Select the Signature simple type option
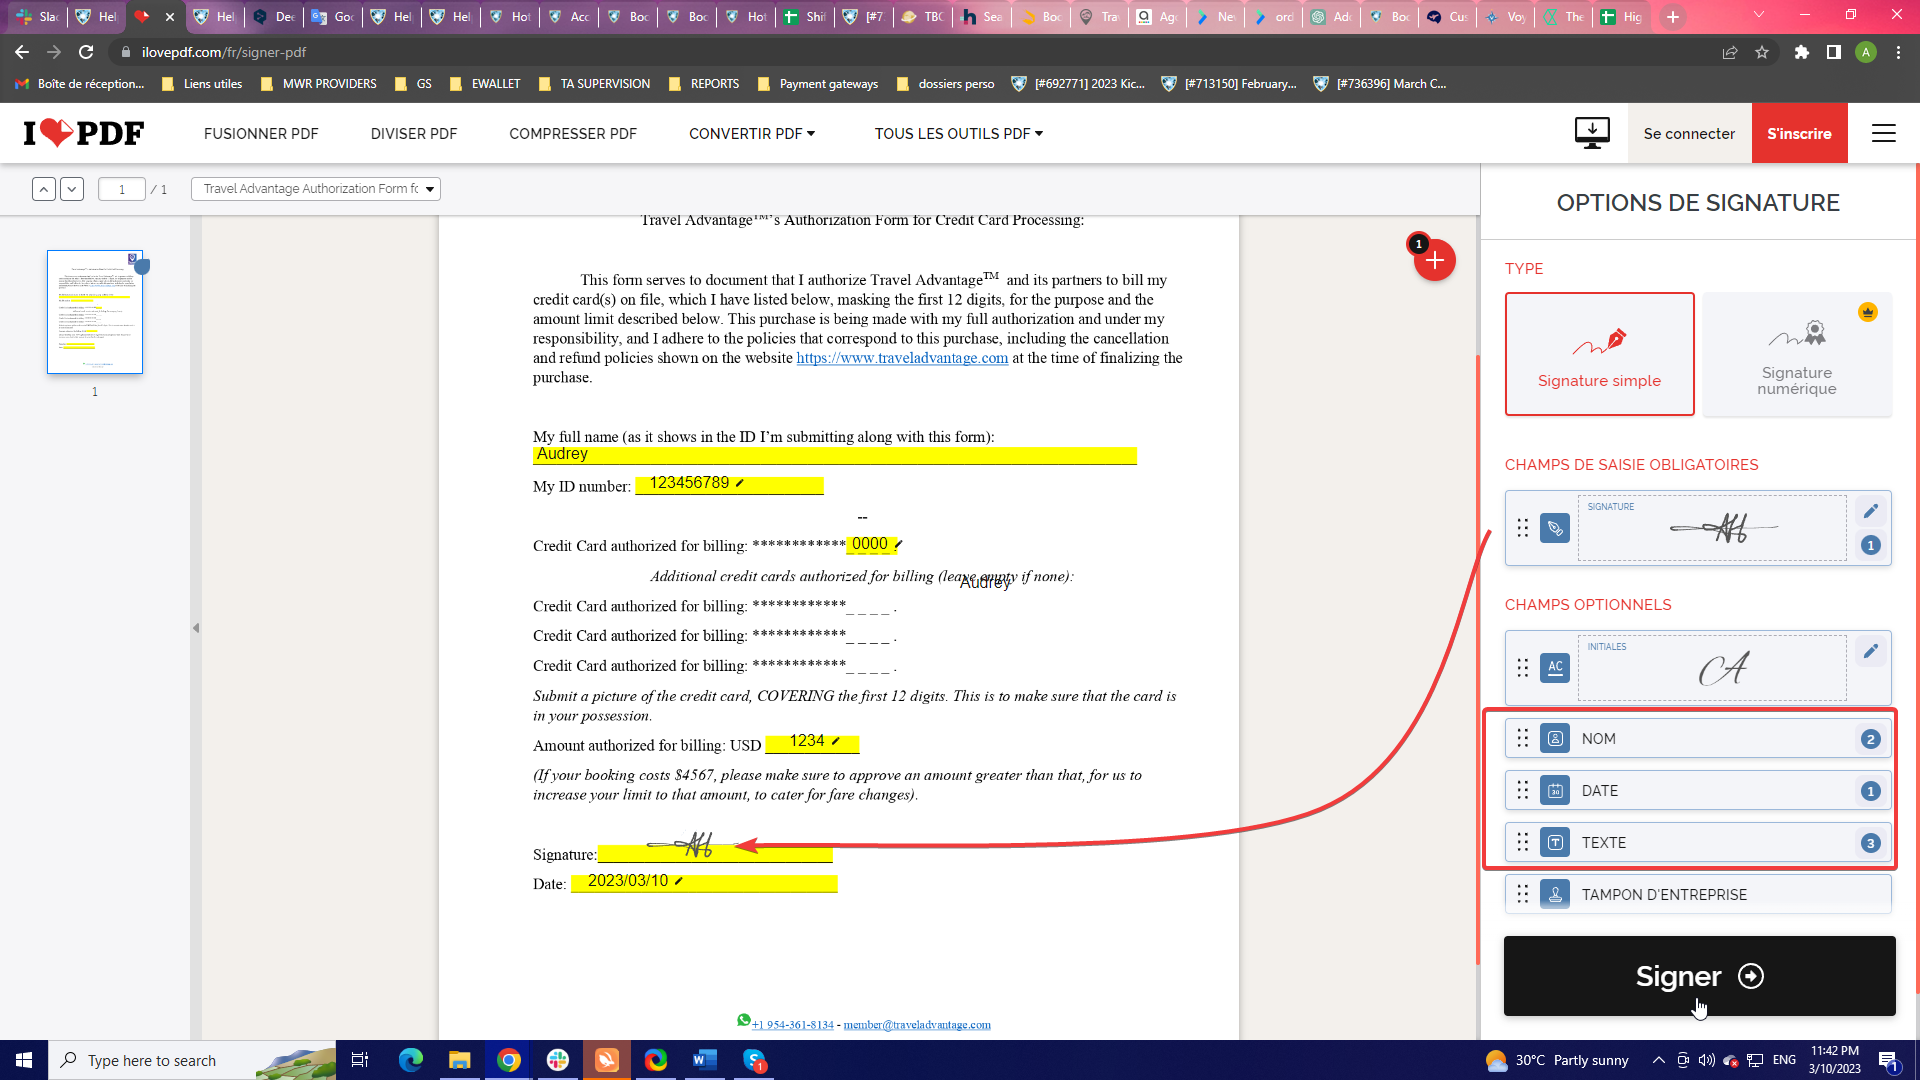Screen dimensions: 1920x1080 click(x=1599, y=354)
